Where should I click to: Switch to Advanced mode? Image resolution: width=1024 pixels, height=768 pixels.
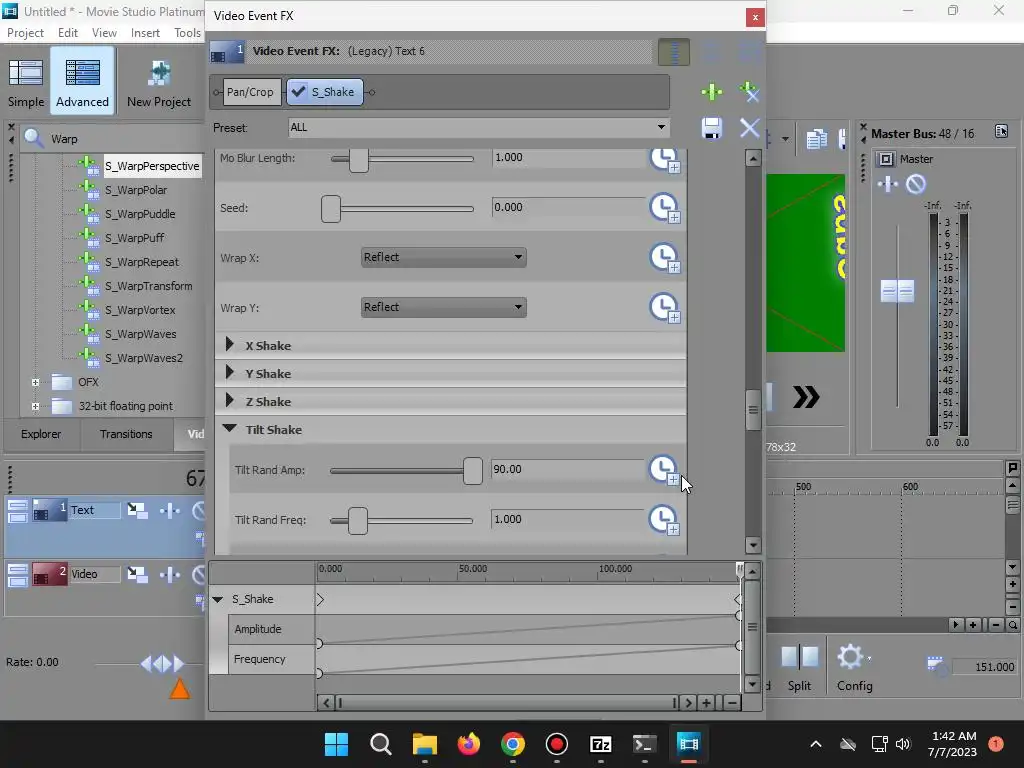click(82, 81)
